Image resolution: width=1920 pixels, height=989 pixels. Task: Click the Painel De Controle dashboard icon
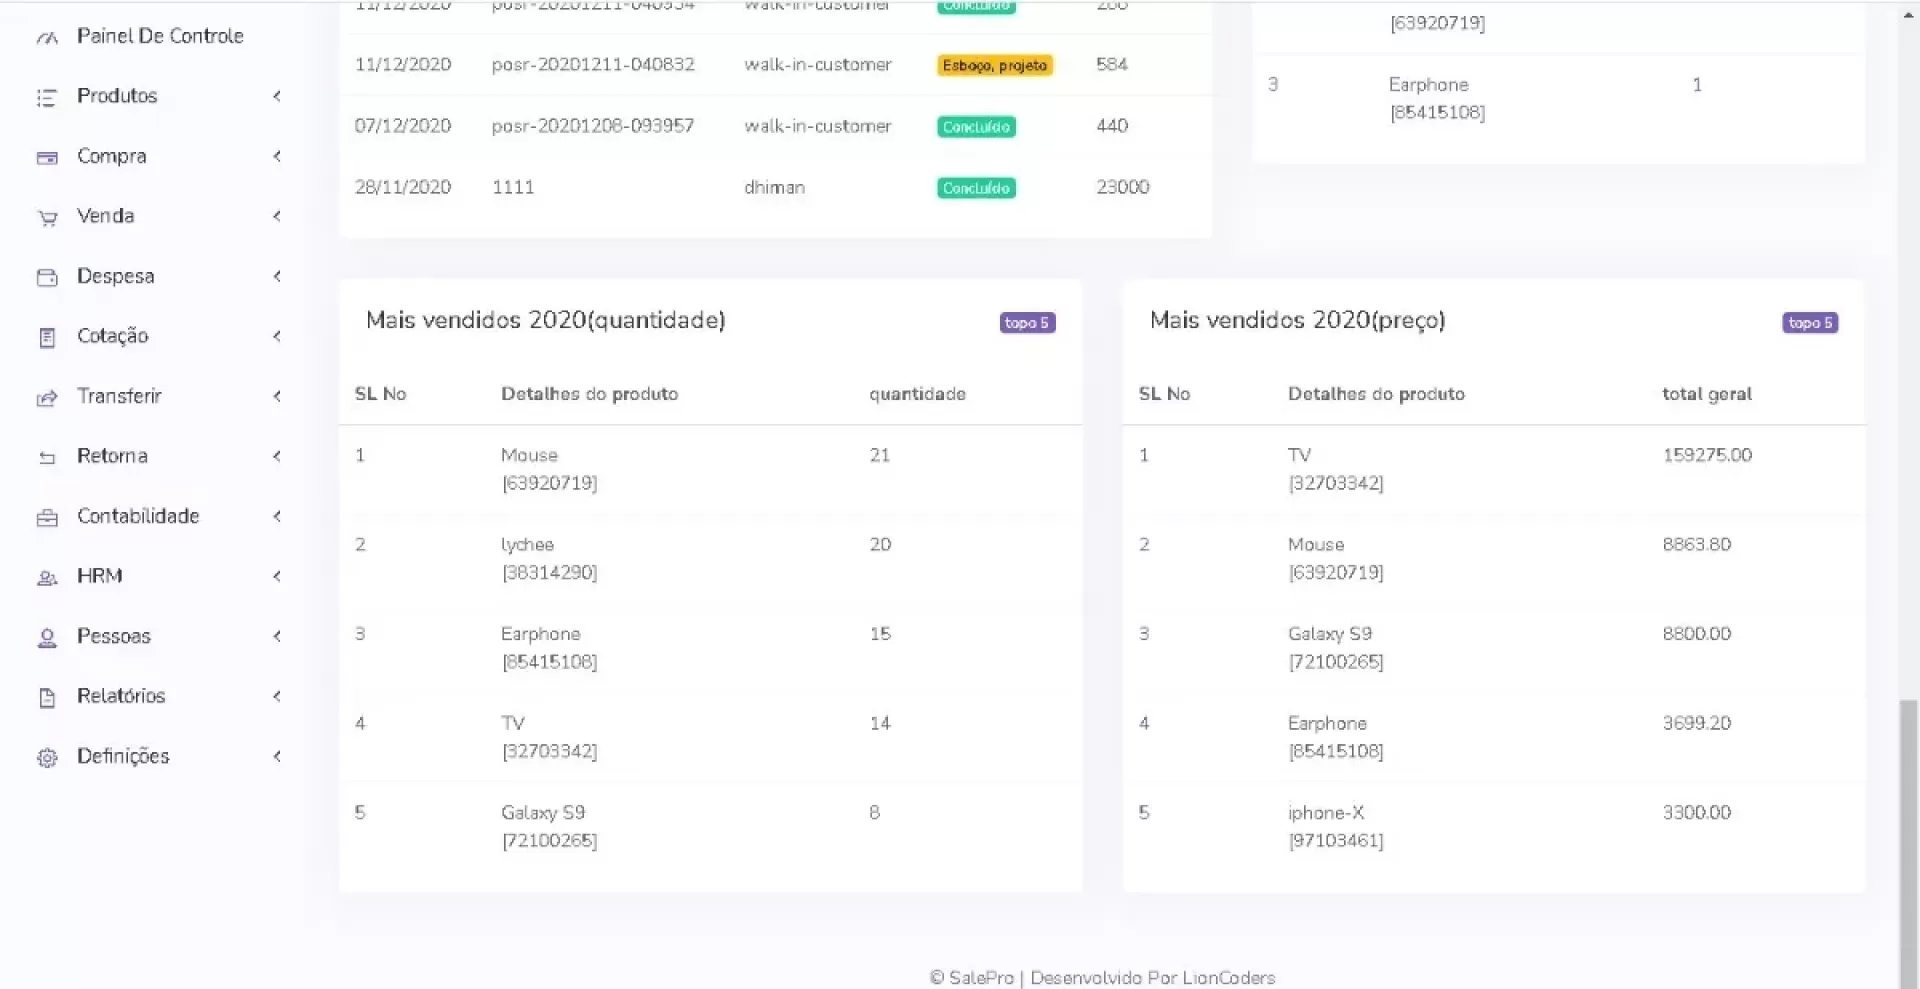tap(47, 37)
